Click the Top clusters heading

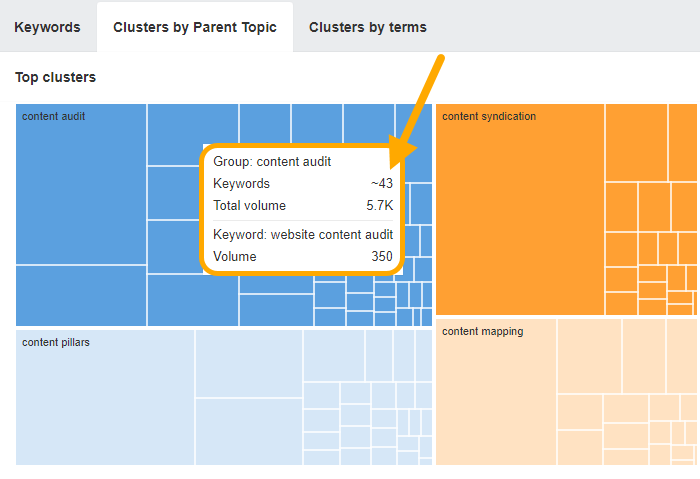pyautogui.click(x=56, y=77)
